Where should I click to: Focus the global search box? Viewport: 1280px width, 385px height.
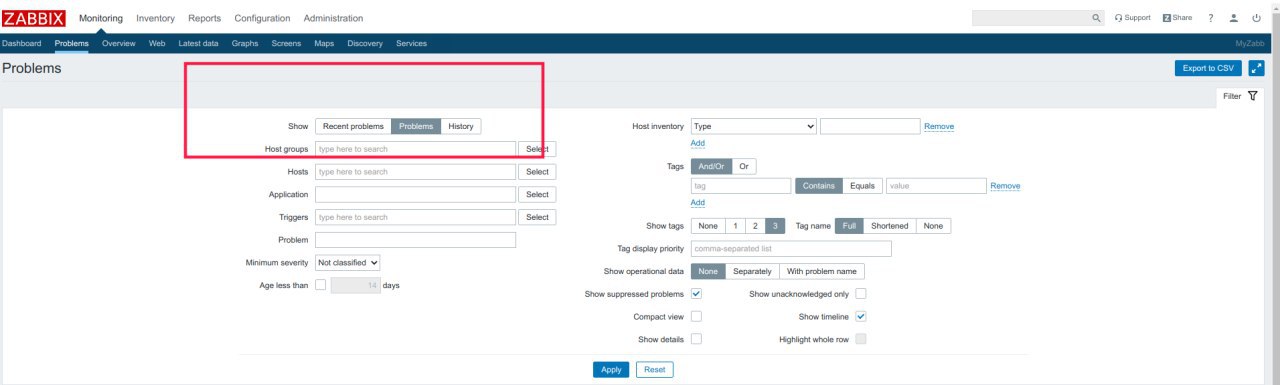pyautogui.click(x=1030, y=18)
